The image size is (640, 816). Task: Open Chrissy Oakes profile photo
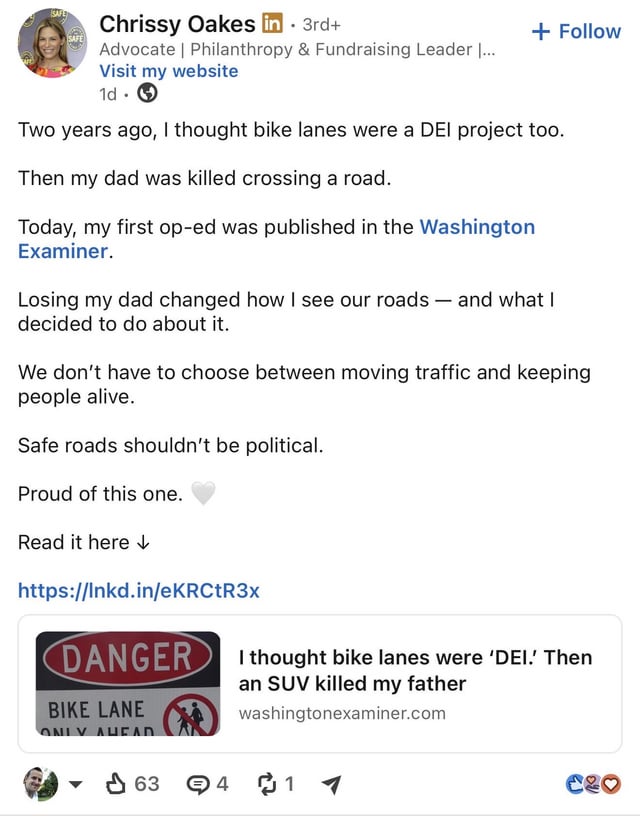click(53, 43)
